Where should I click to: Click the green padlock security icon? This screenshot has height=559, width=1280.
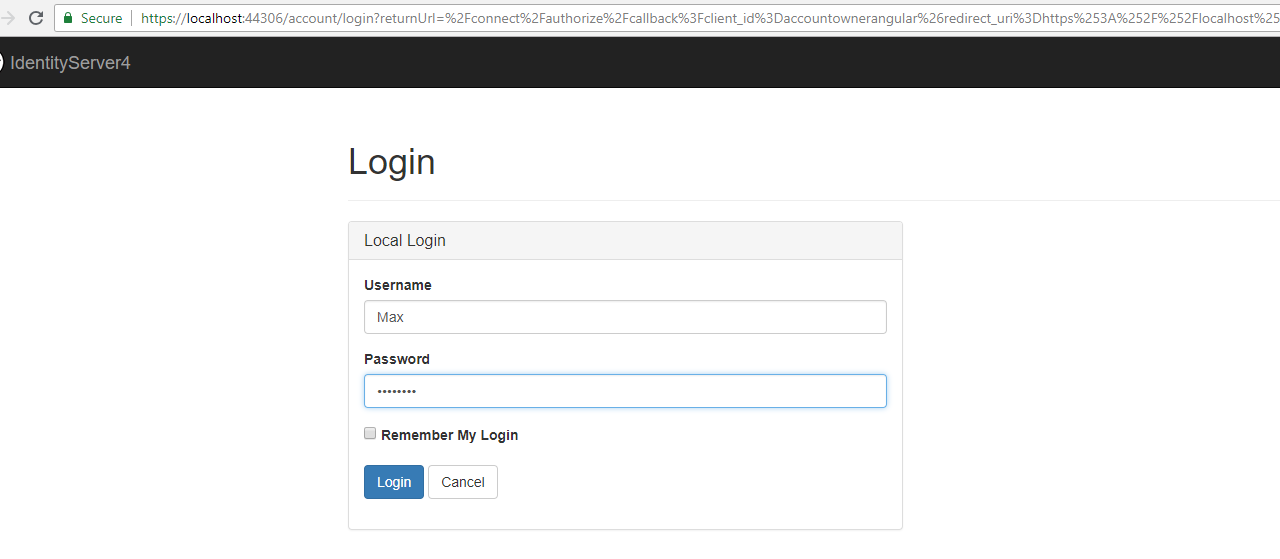68,18
